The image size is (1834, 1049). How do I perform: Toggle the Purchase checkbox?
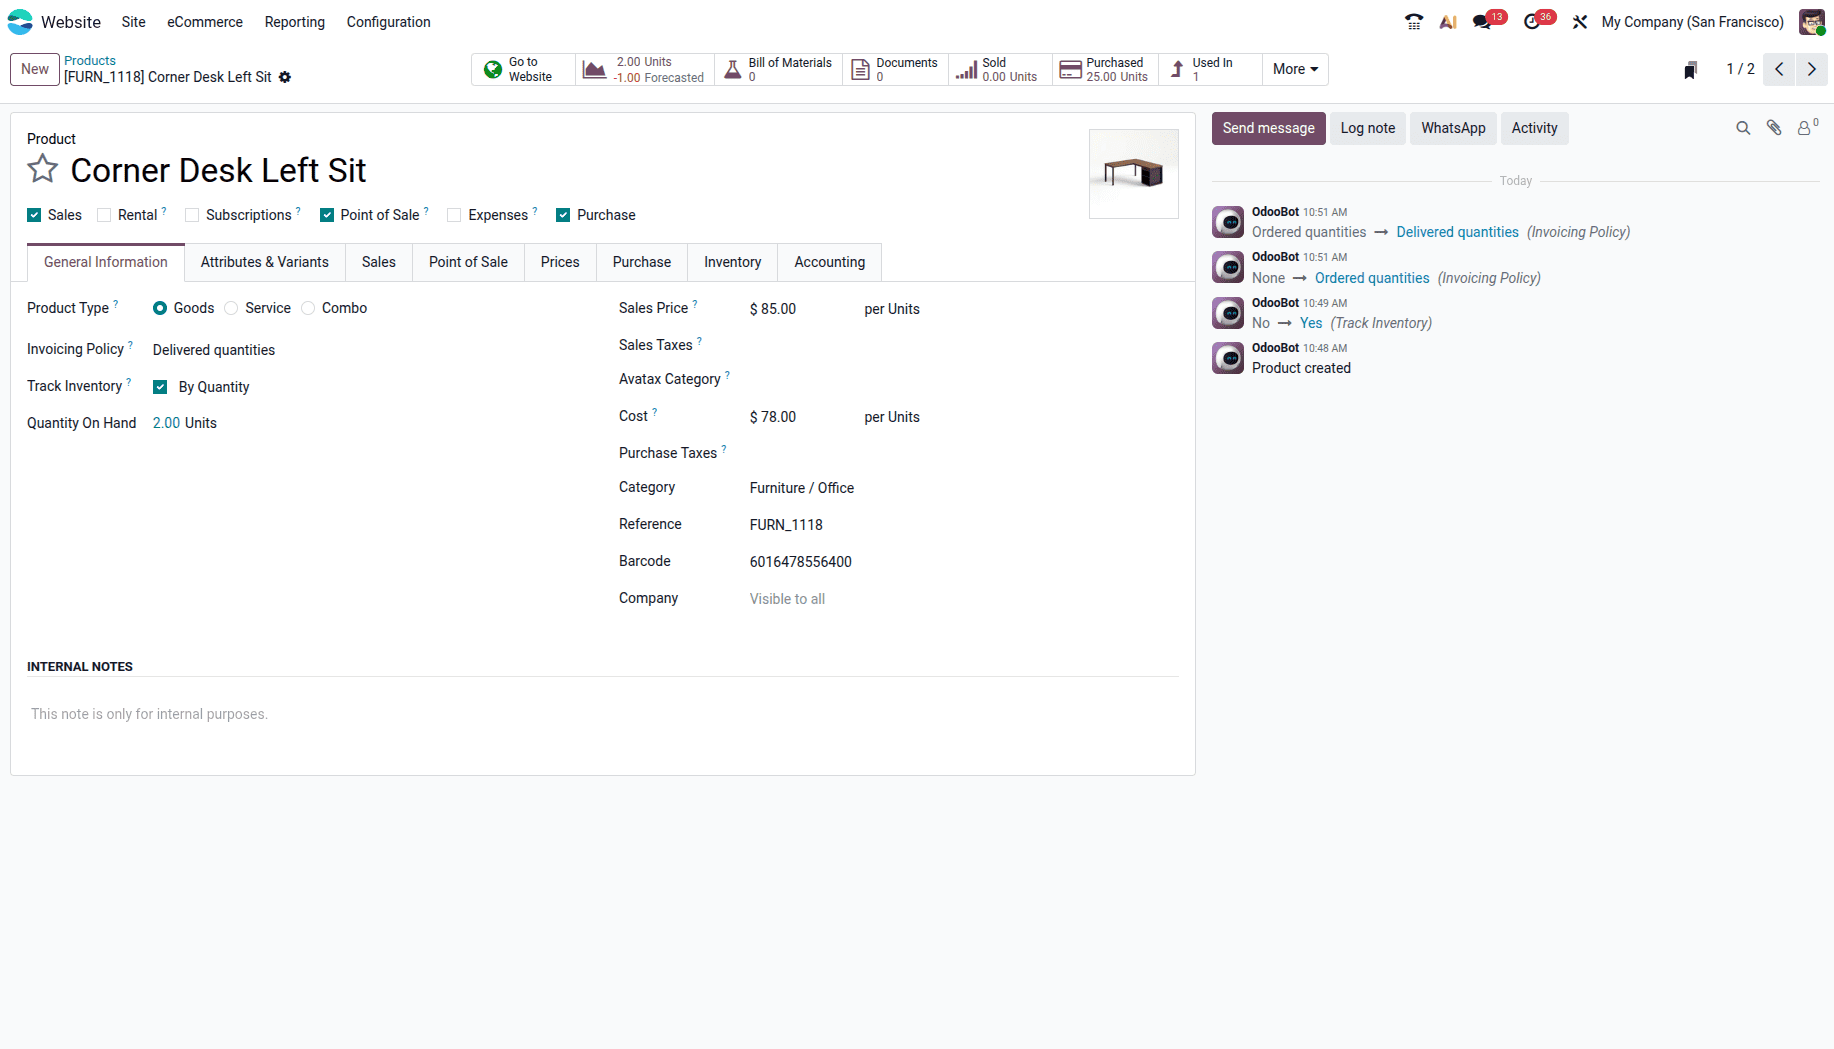[563, 215]
